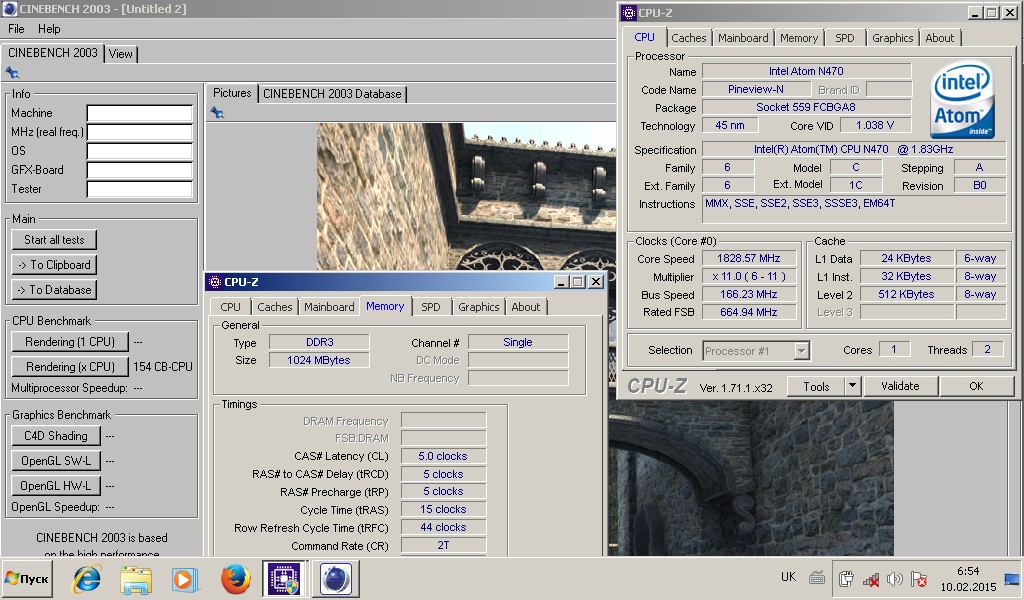This screenshot has width=1024, height=600.
Task: Open the File menu in CINEBENCH
Action: click(x=16, y=29)
